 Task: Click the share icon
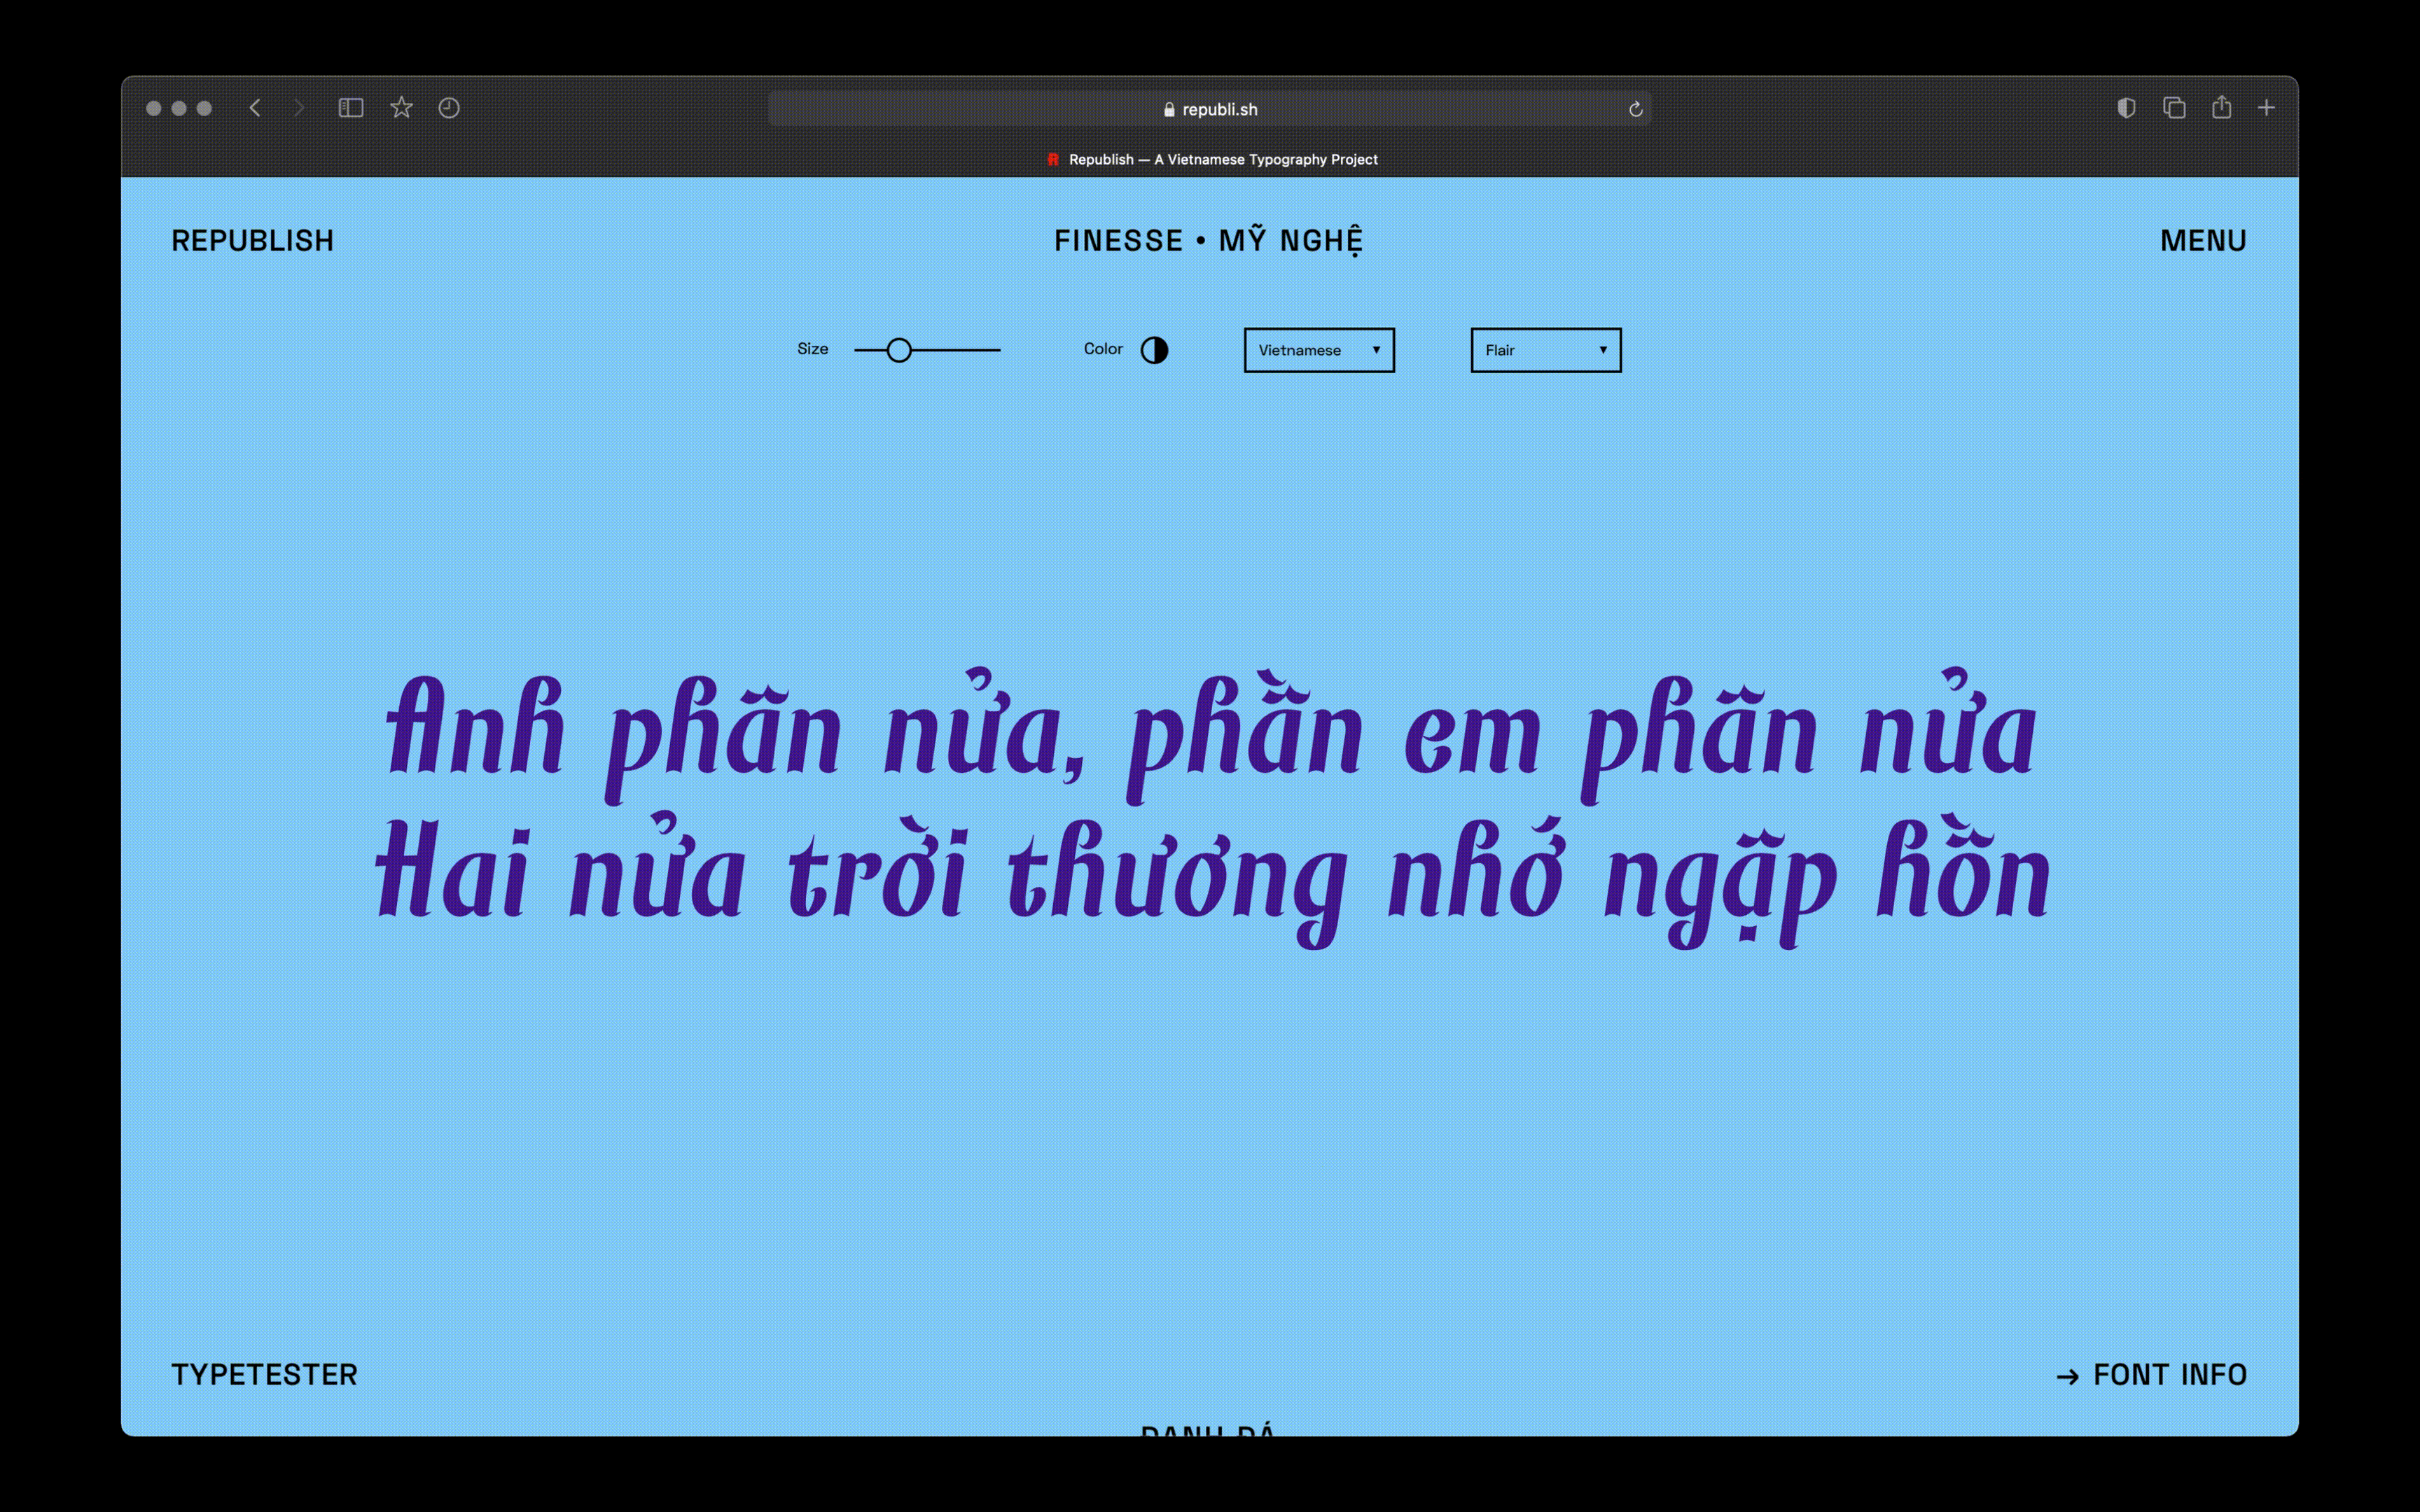click(x=2221, y=107)
